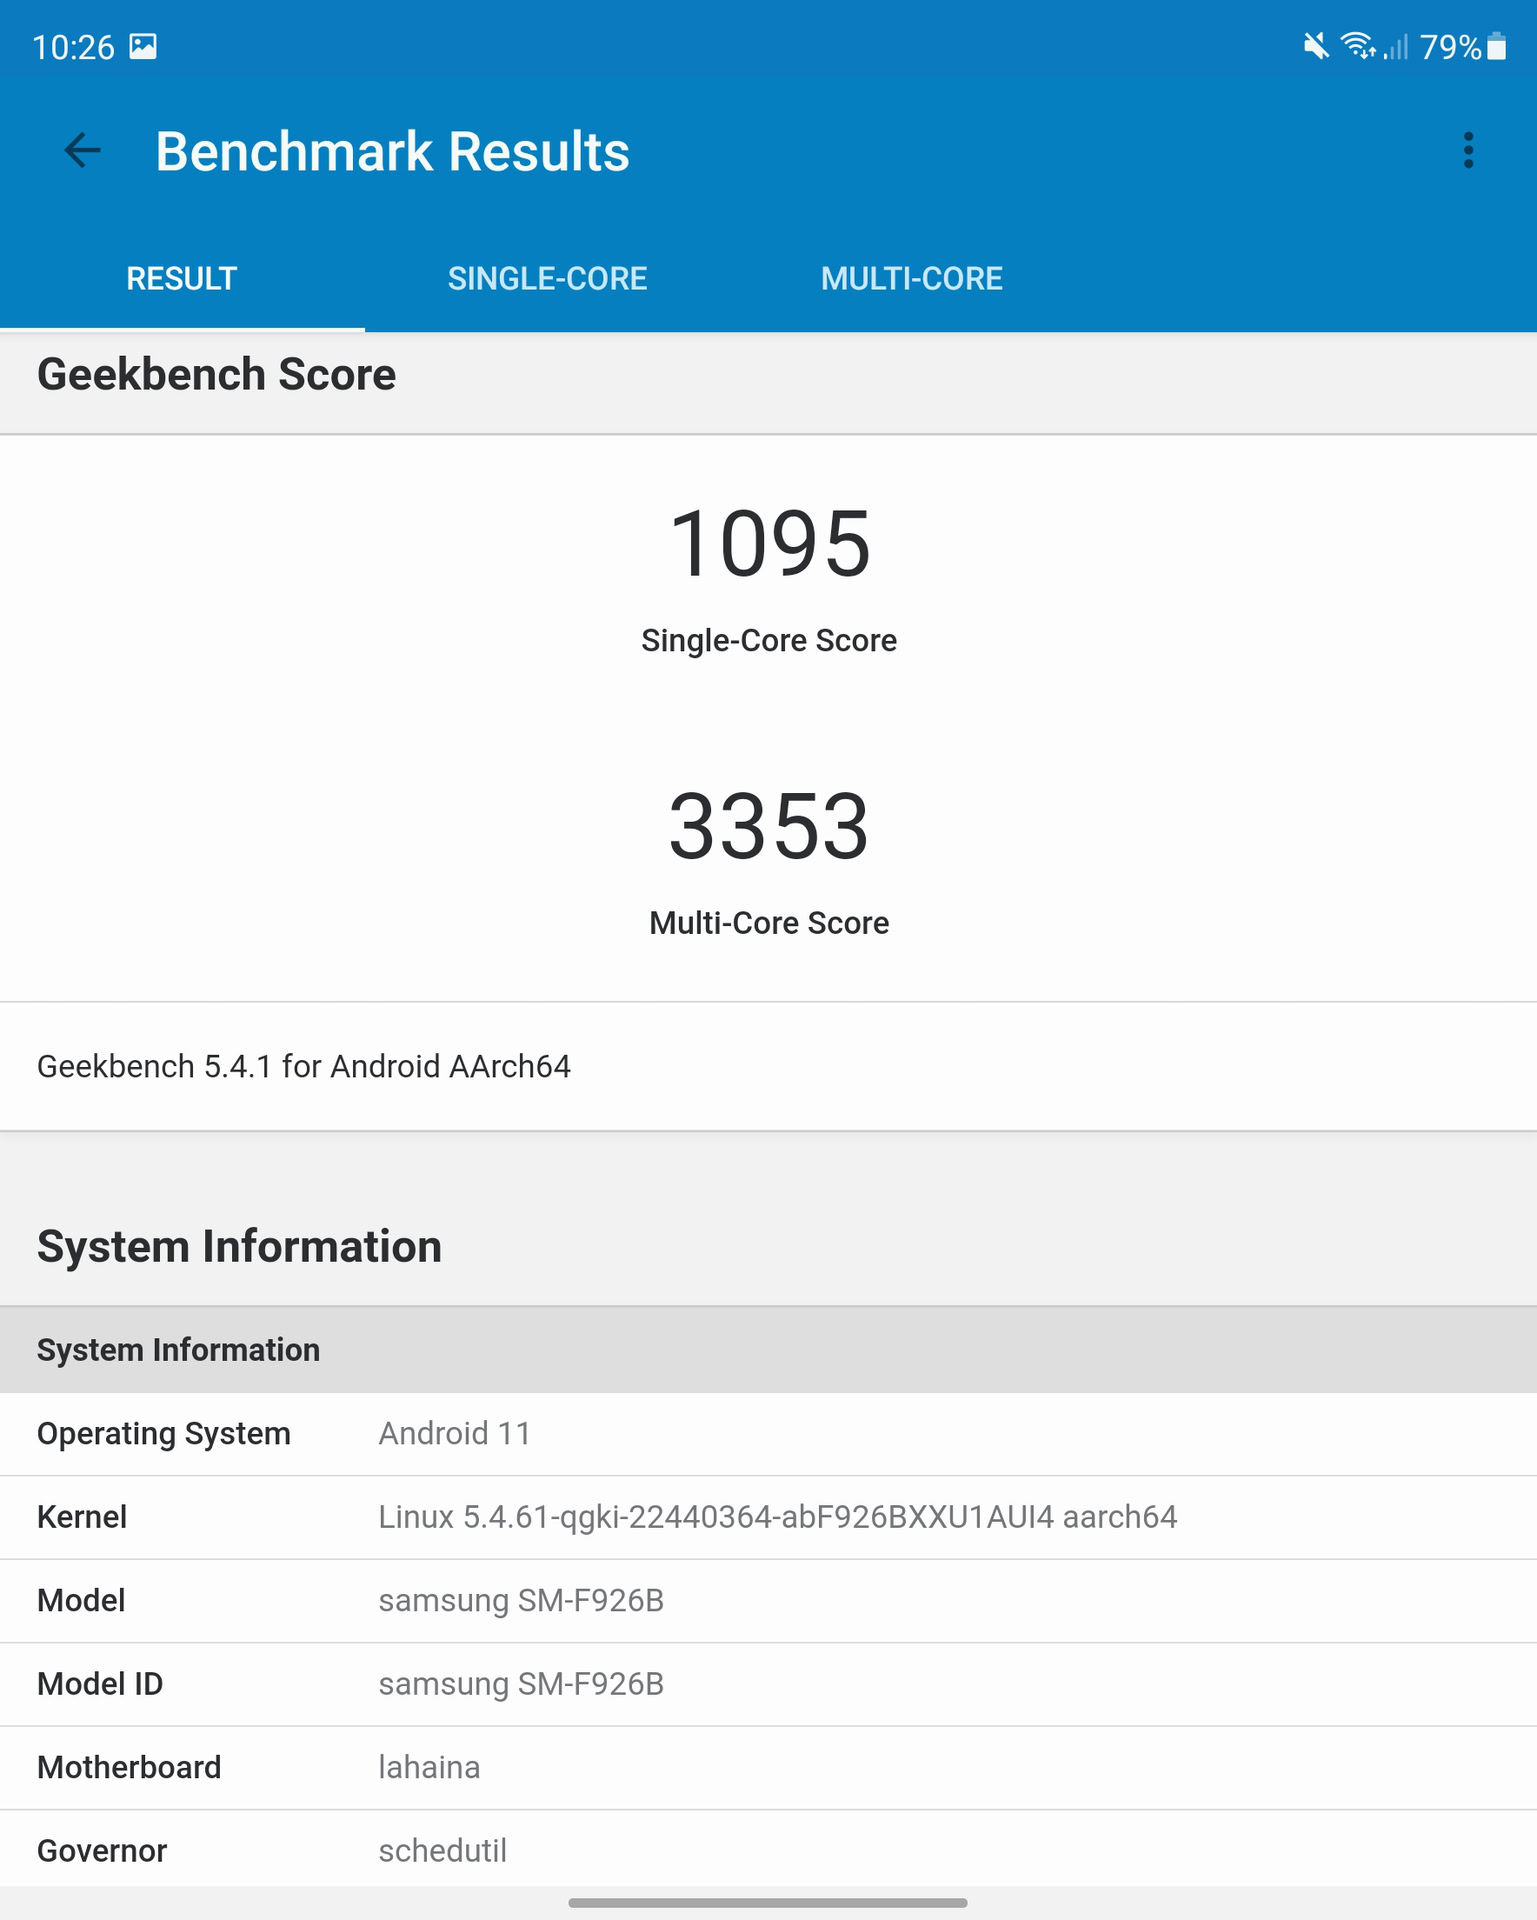Tap the bottom navigation gesture handle

point(768,1903)
